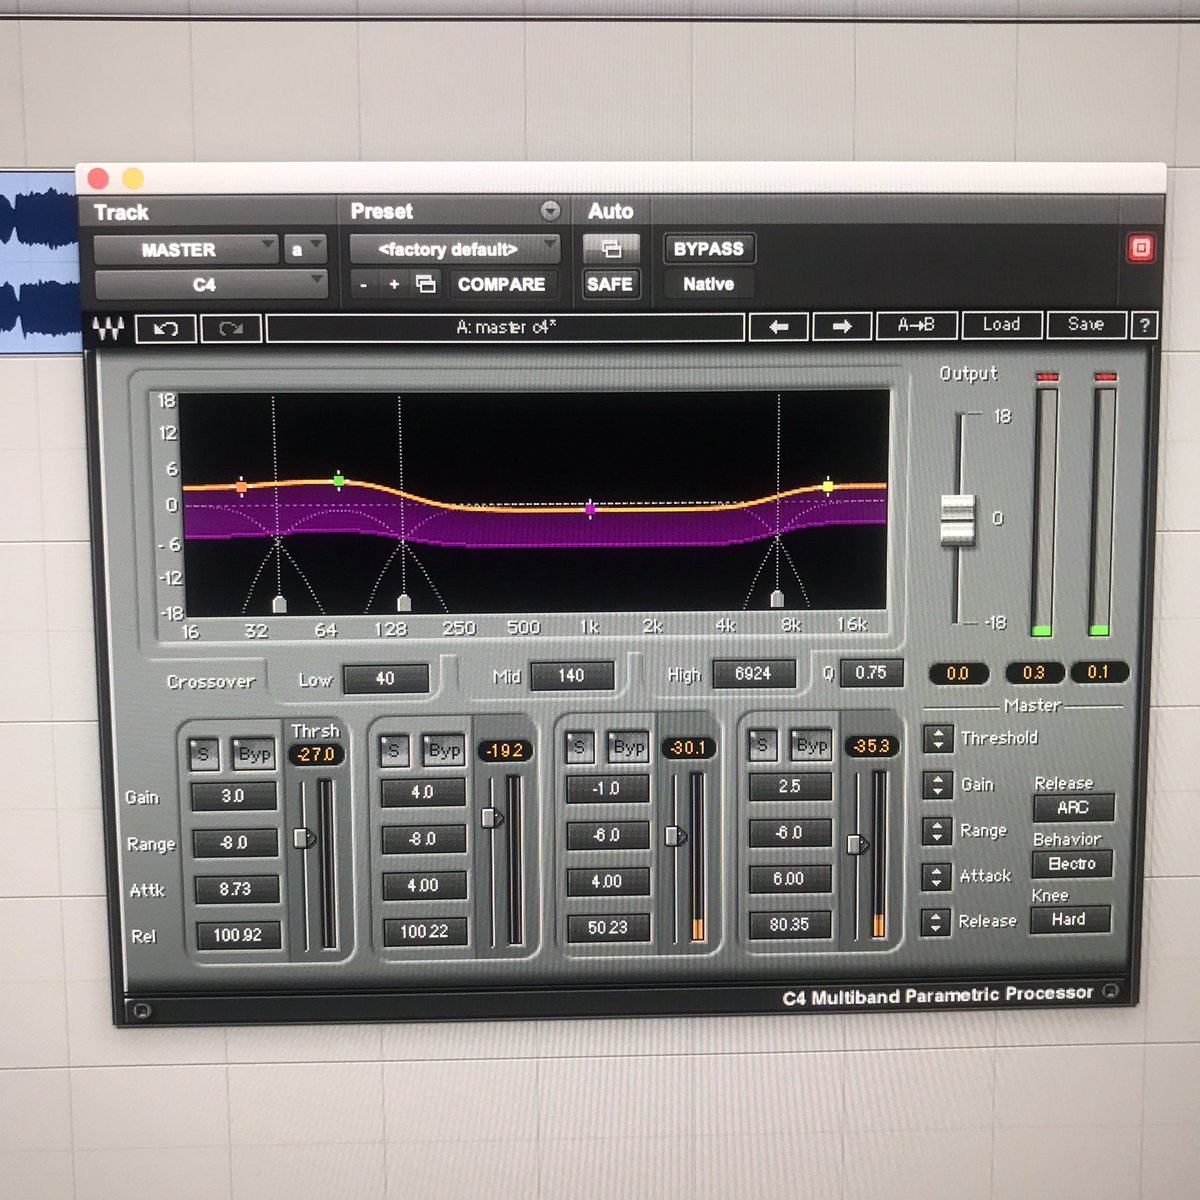
Task: Adjust master Threshold stepper arrows
Action: (x=938, y=738)
